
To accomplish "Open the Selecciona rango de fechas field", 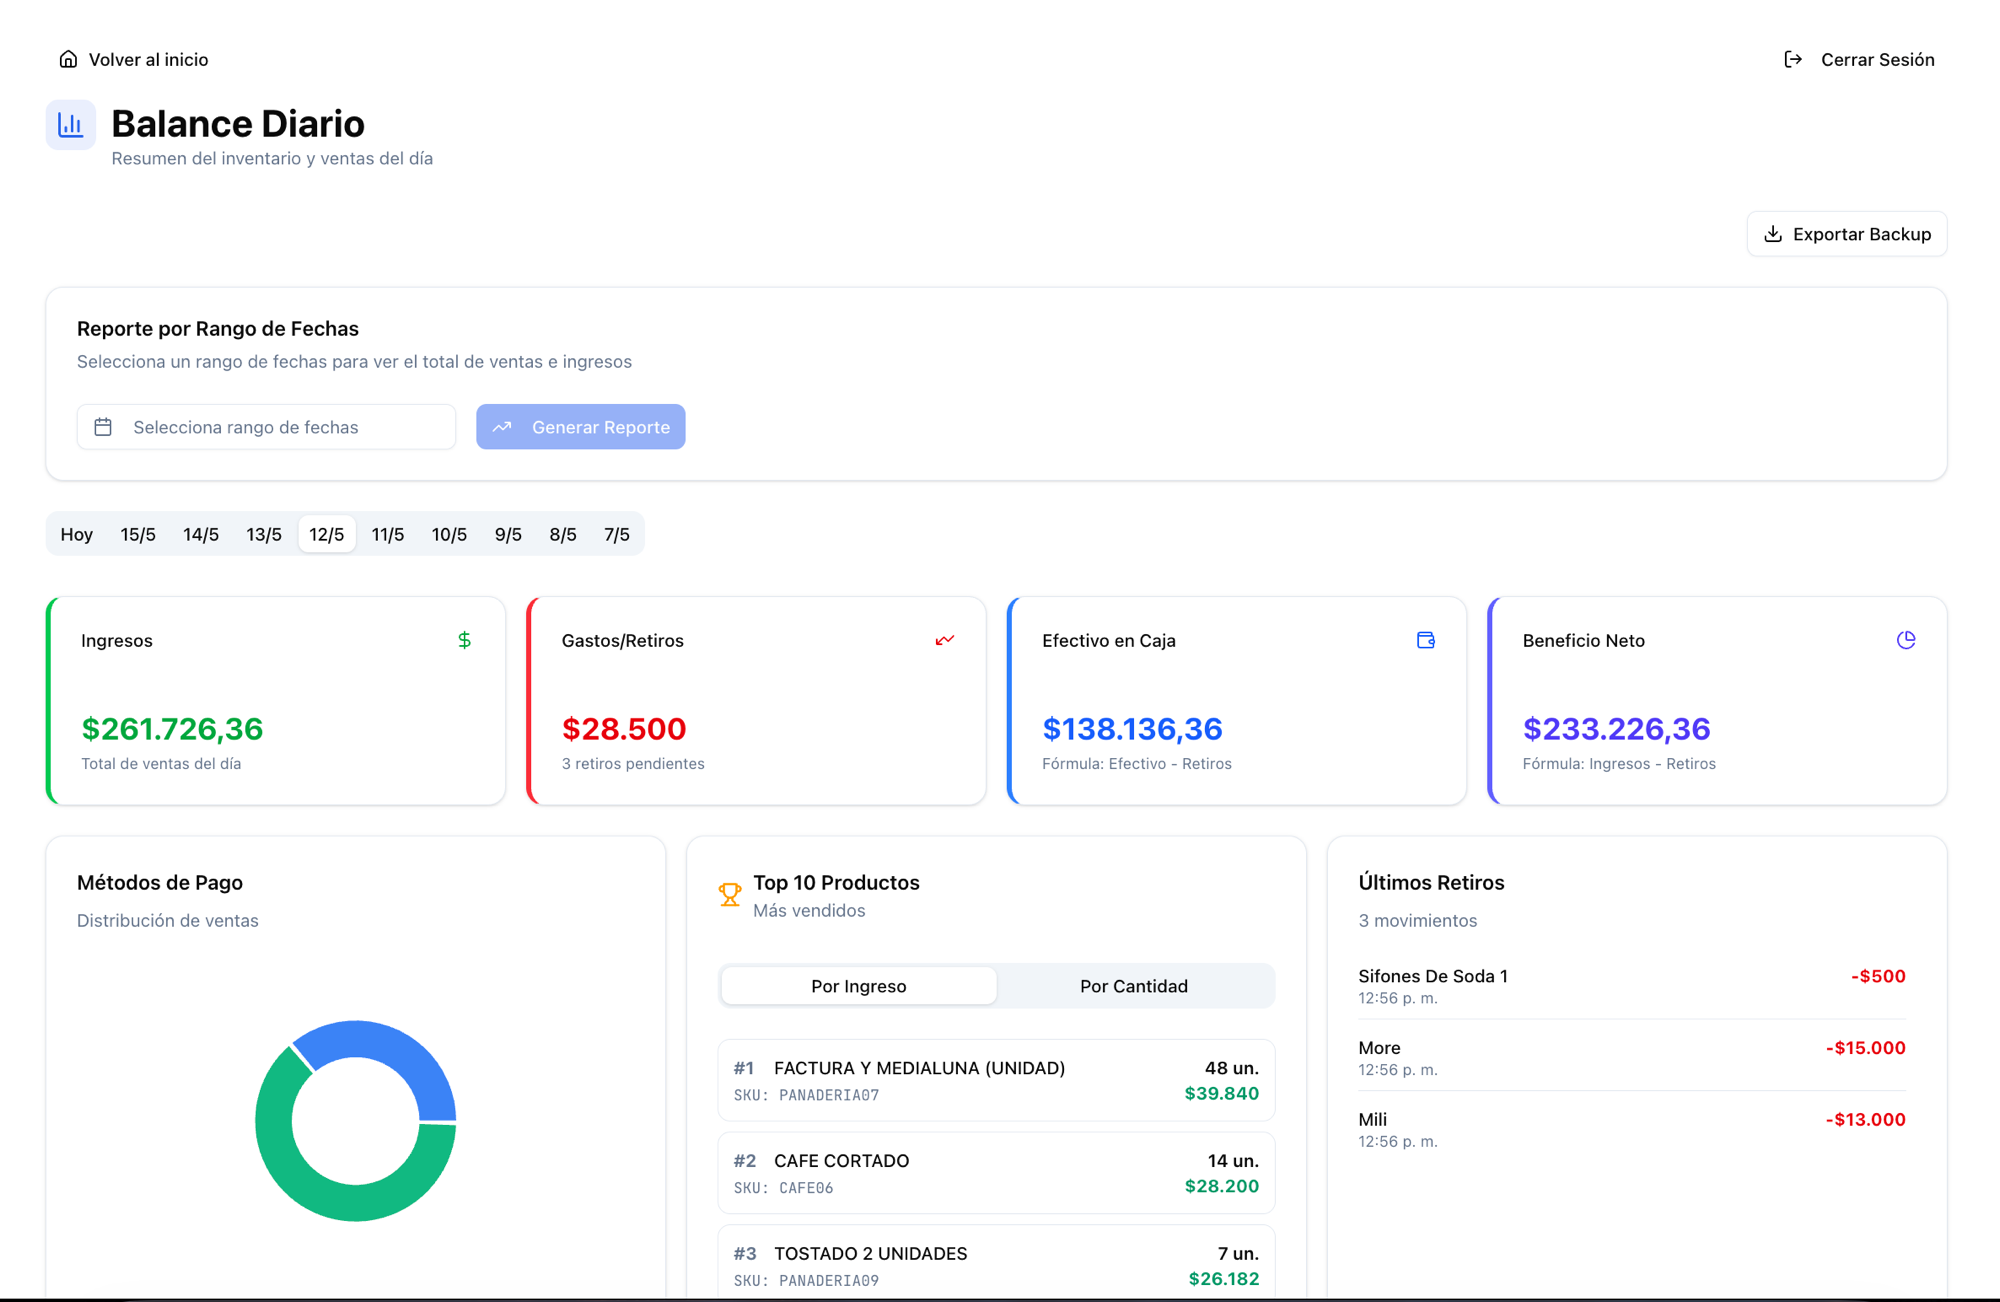I will click(266, 427).
